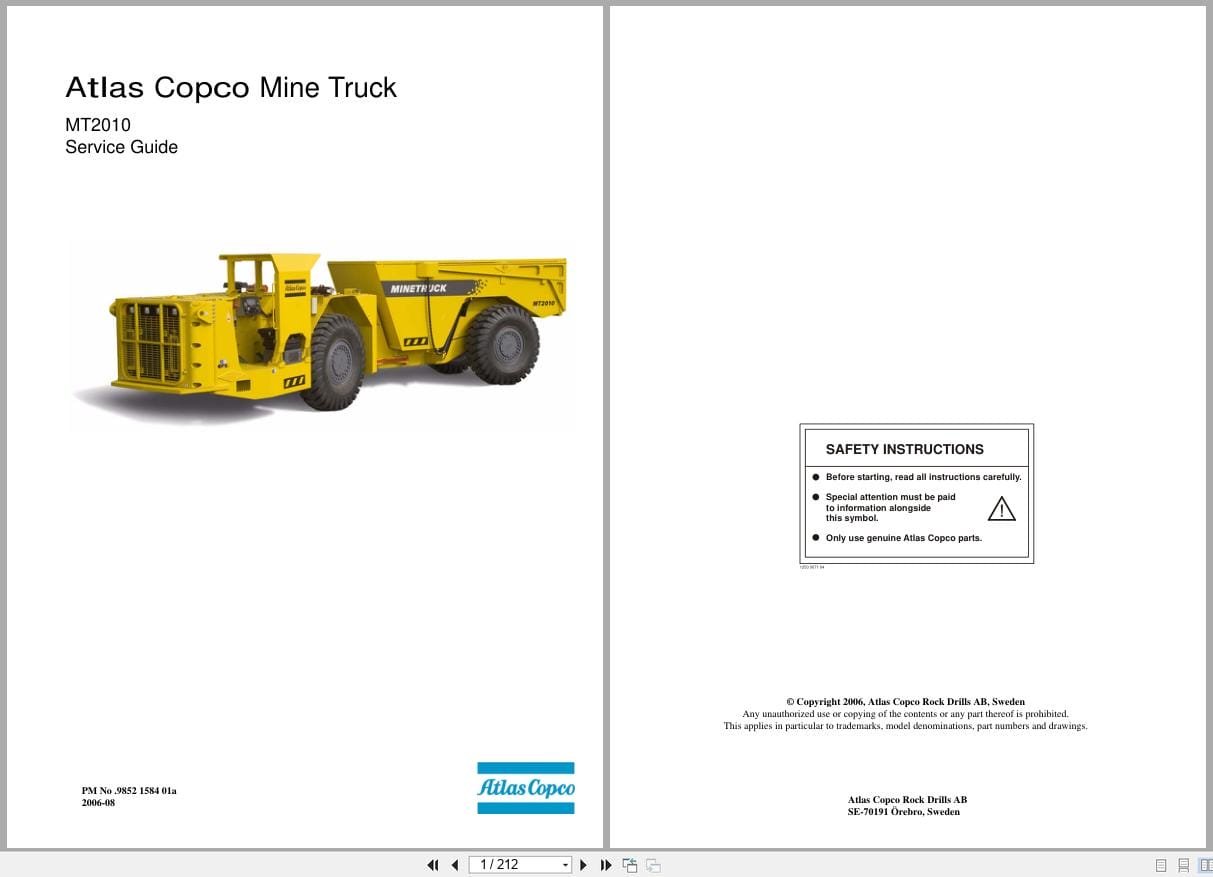Viewport: 1213px width, 877px height.
Task: Click the '2006-08' date text
Action: pos(98,802)
